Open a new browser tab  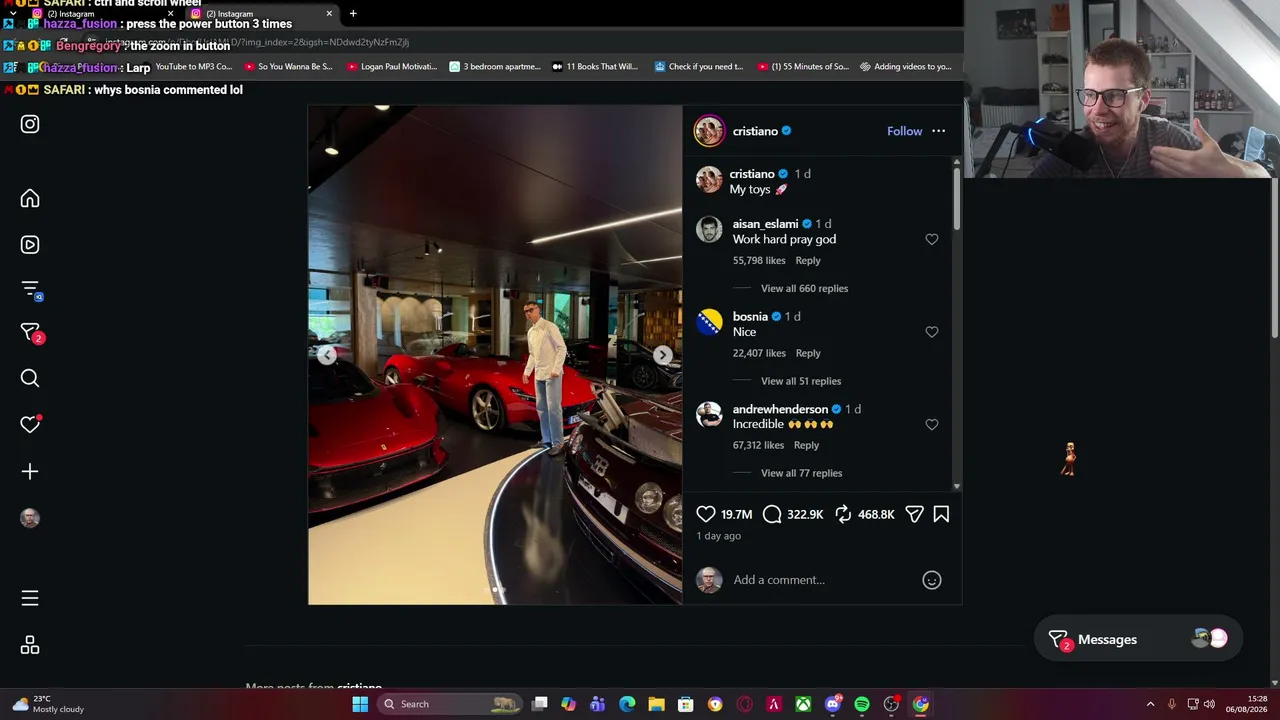[x=353, y=14]
